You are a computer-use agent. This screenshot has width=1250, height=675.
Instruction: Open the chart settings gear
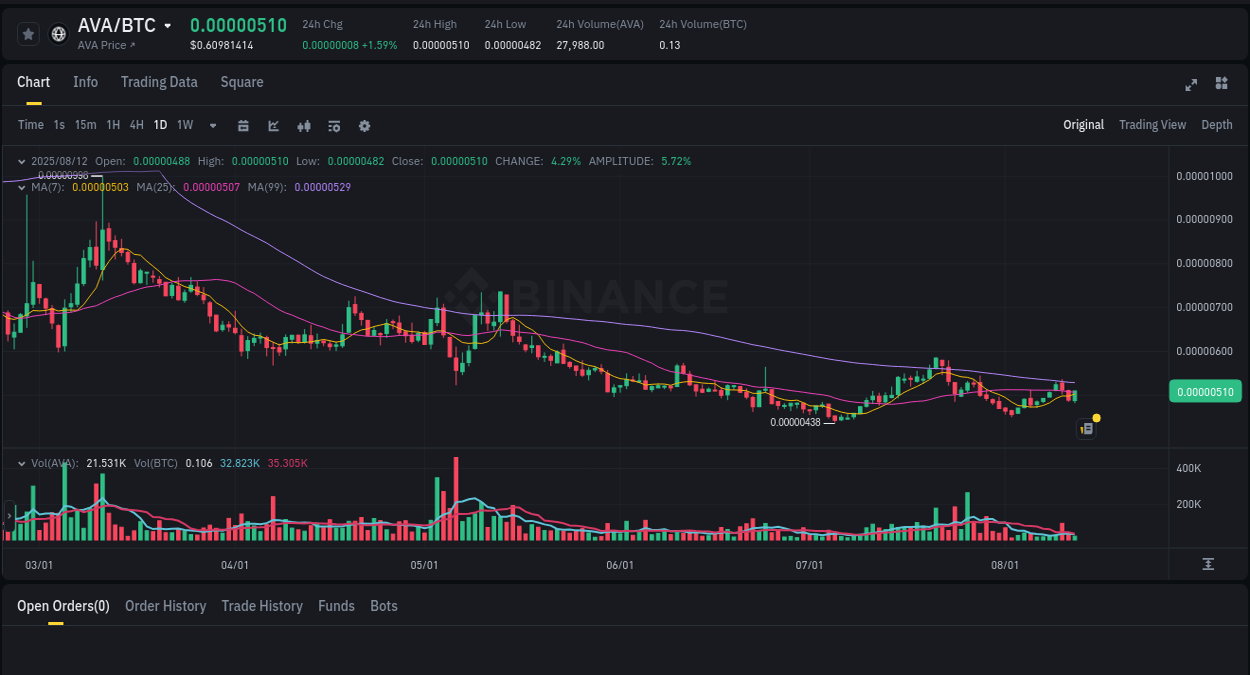(x=364, y=125)
